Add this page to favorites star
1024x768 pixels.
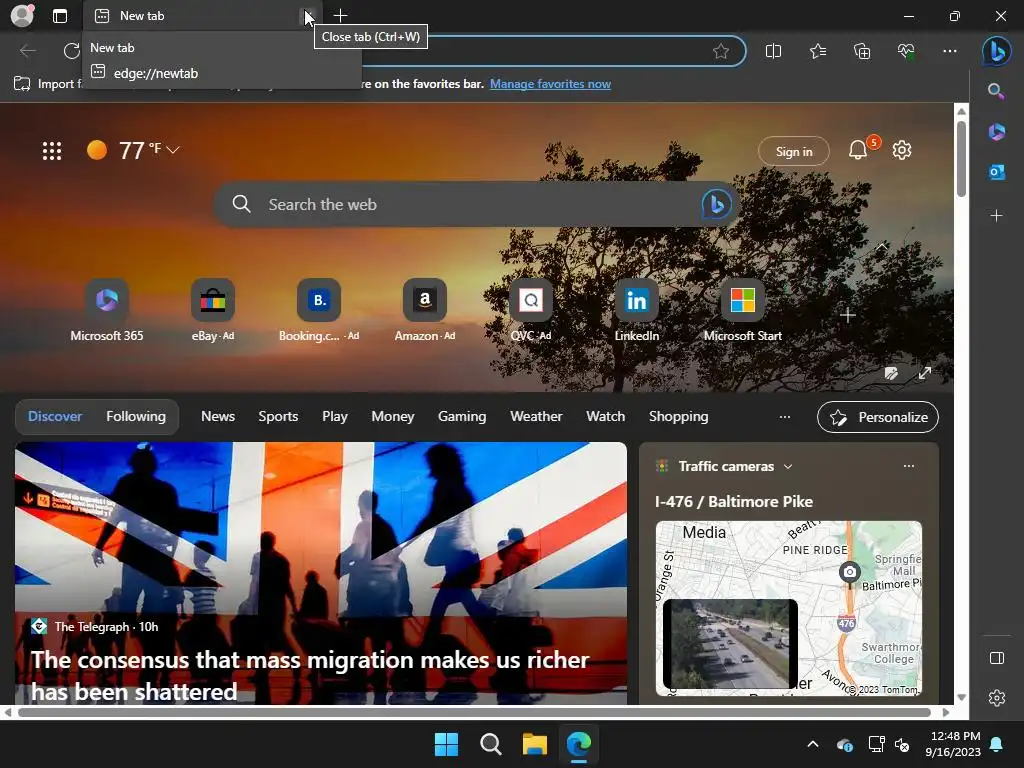[x=721, y=51]
